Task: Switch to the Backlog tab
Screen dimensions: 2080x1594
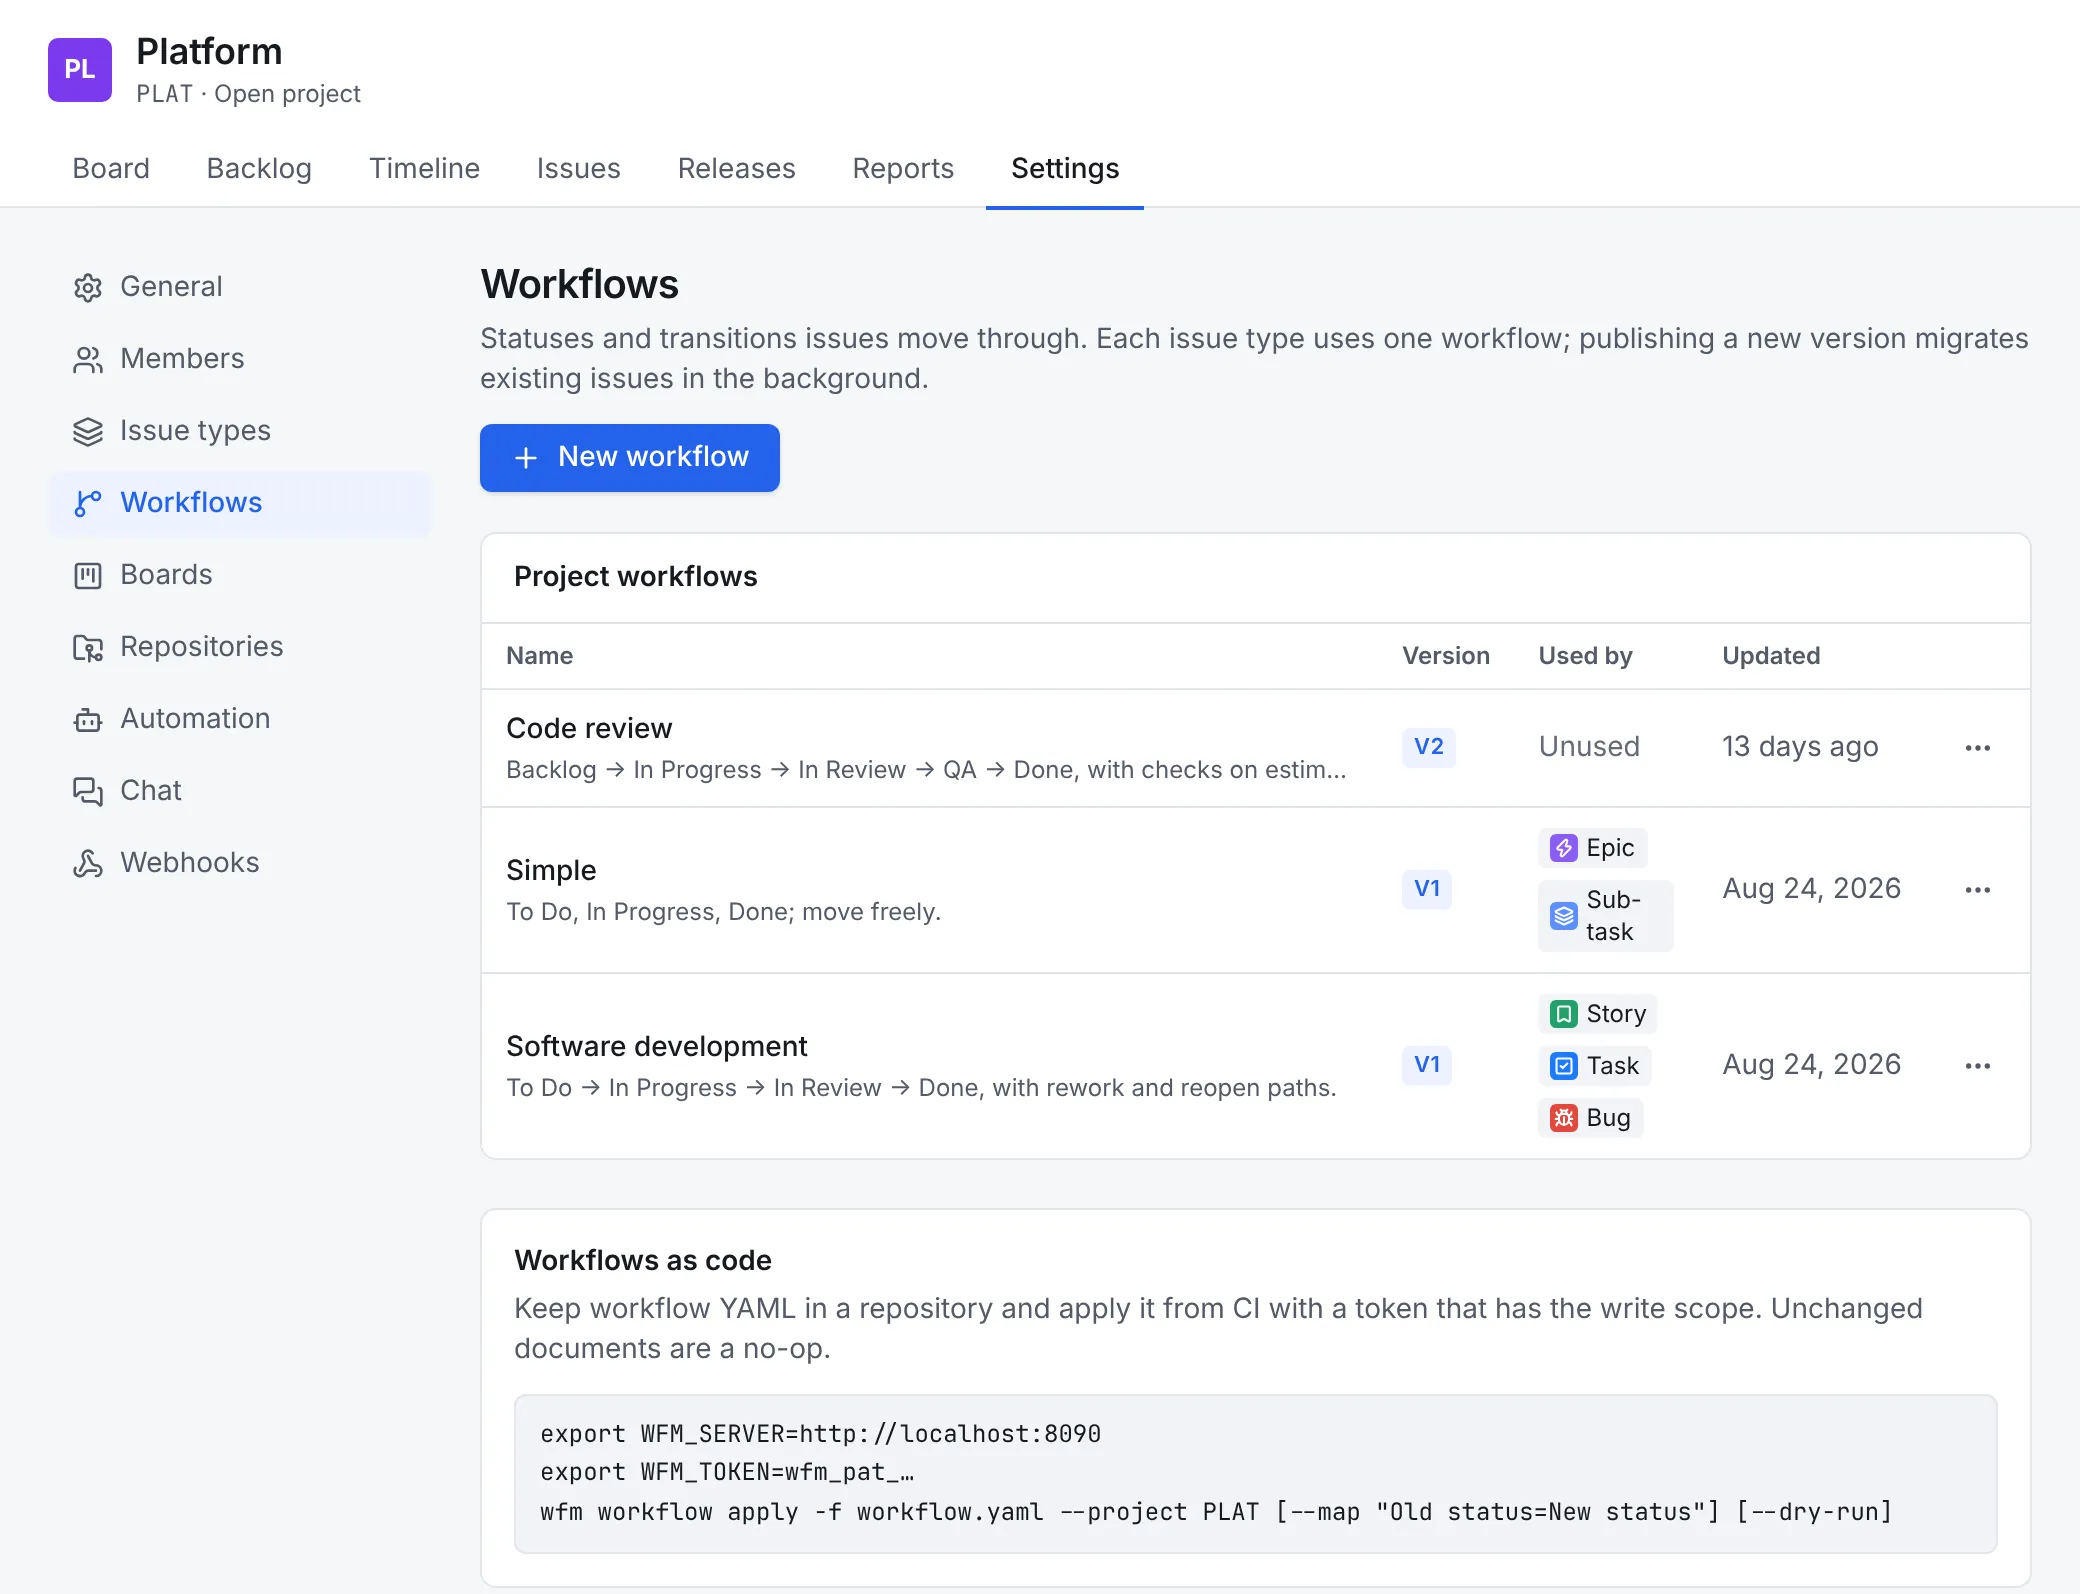Action: (259, 168)
